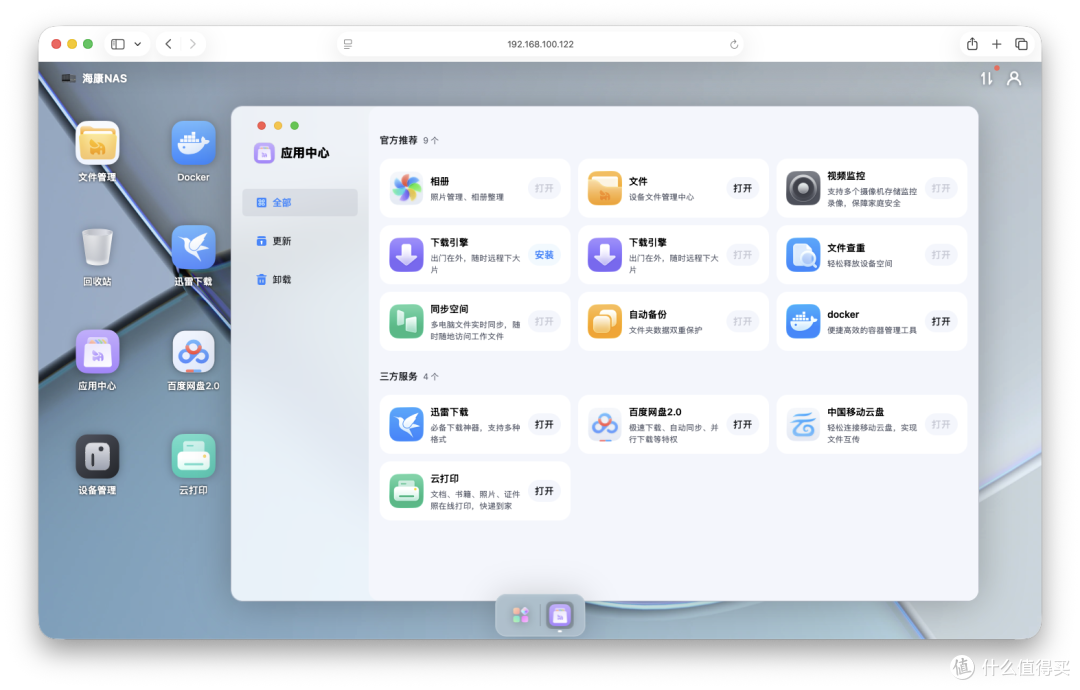Click 打开 button of the second 下载引擎 card
Image resolution: width=1080 pixels, height=690 pixels.
(x=742, y=255)
